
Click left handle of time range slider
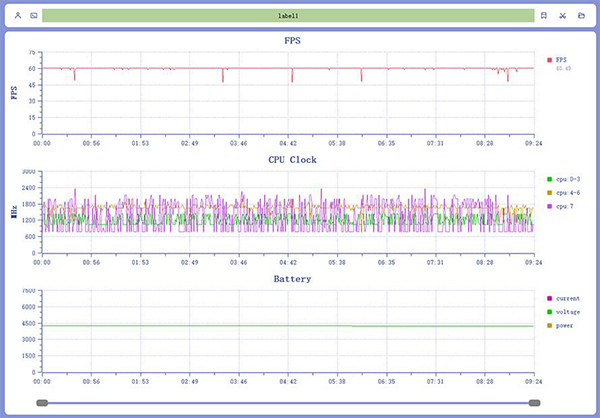pyautogui.click(x=42, y=402)
